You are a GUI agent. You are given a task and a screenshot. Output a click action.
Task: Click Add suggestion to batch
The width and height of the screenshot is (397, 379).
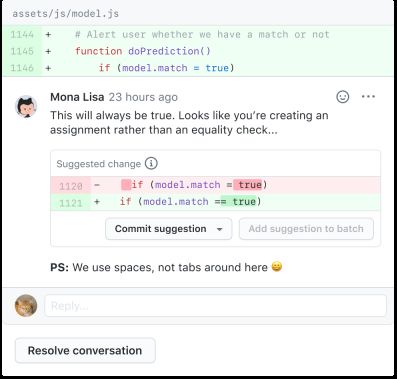pyautogui.click(x=306, y=229)
